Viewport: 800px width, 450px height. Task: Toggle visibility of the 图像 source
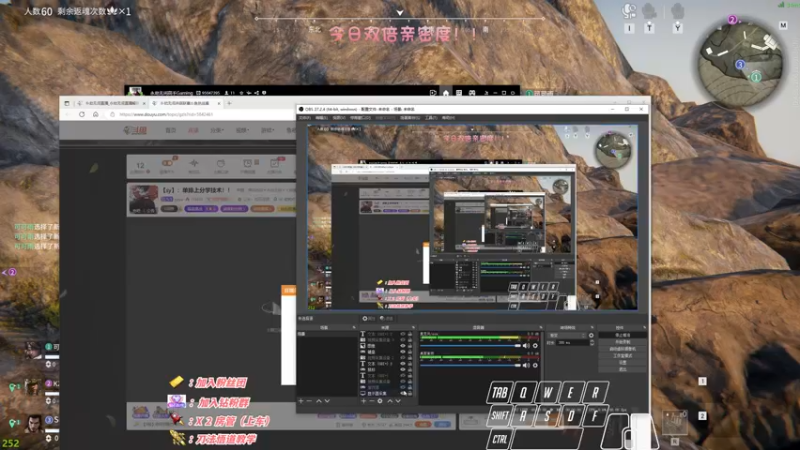(x=403, y=346)
